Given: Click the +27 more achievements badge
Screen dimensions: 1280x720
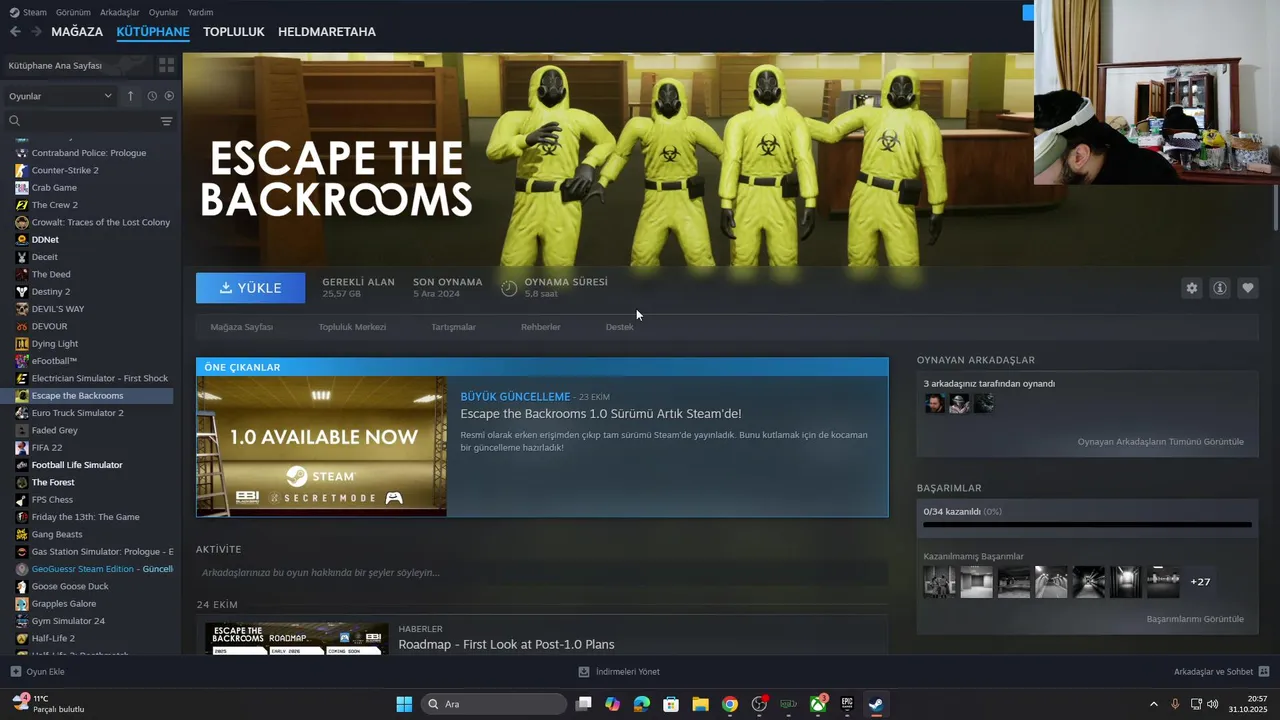Looking at the screenshot, I should click(x=1200, y=582).
